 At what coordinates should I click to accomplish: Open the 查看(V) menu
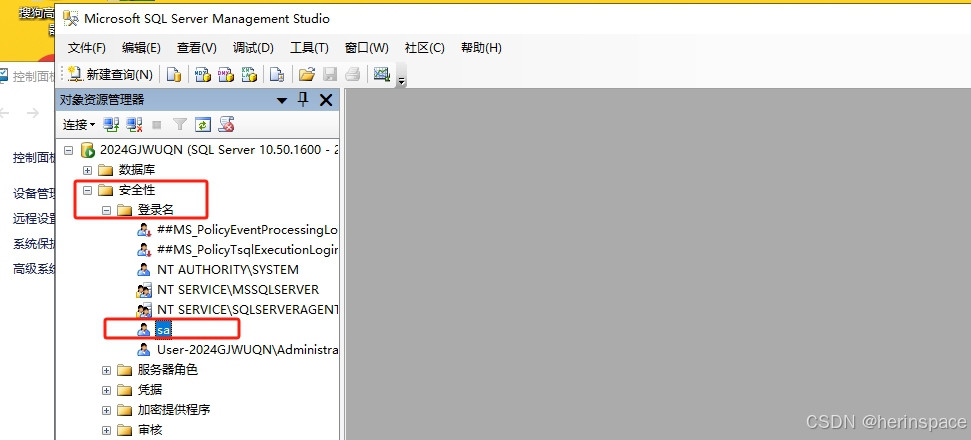click(x=197, y=48)
